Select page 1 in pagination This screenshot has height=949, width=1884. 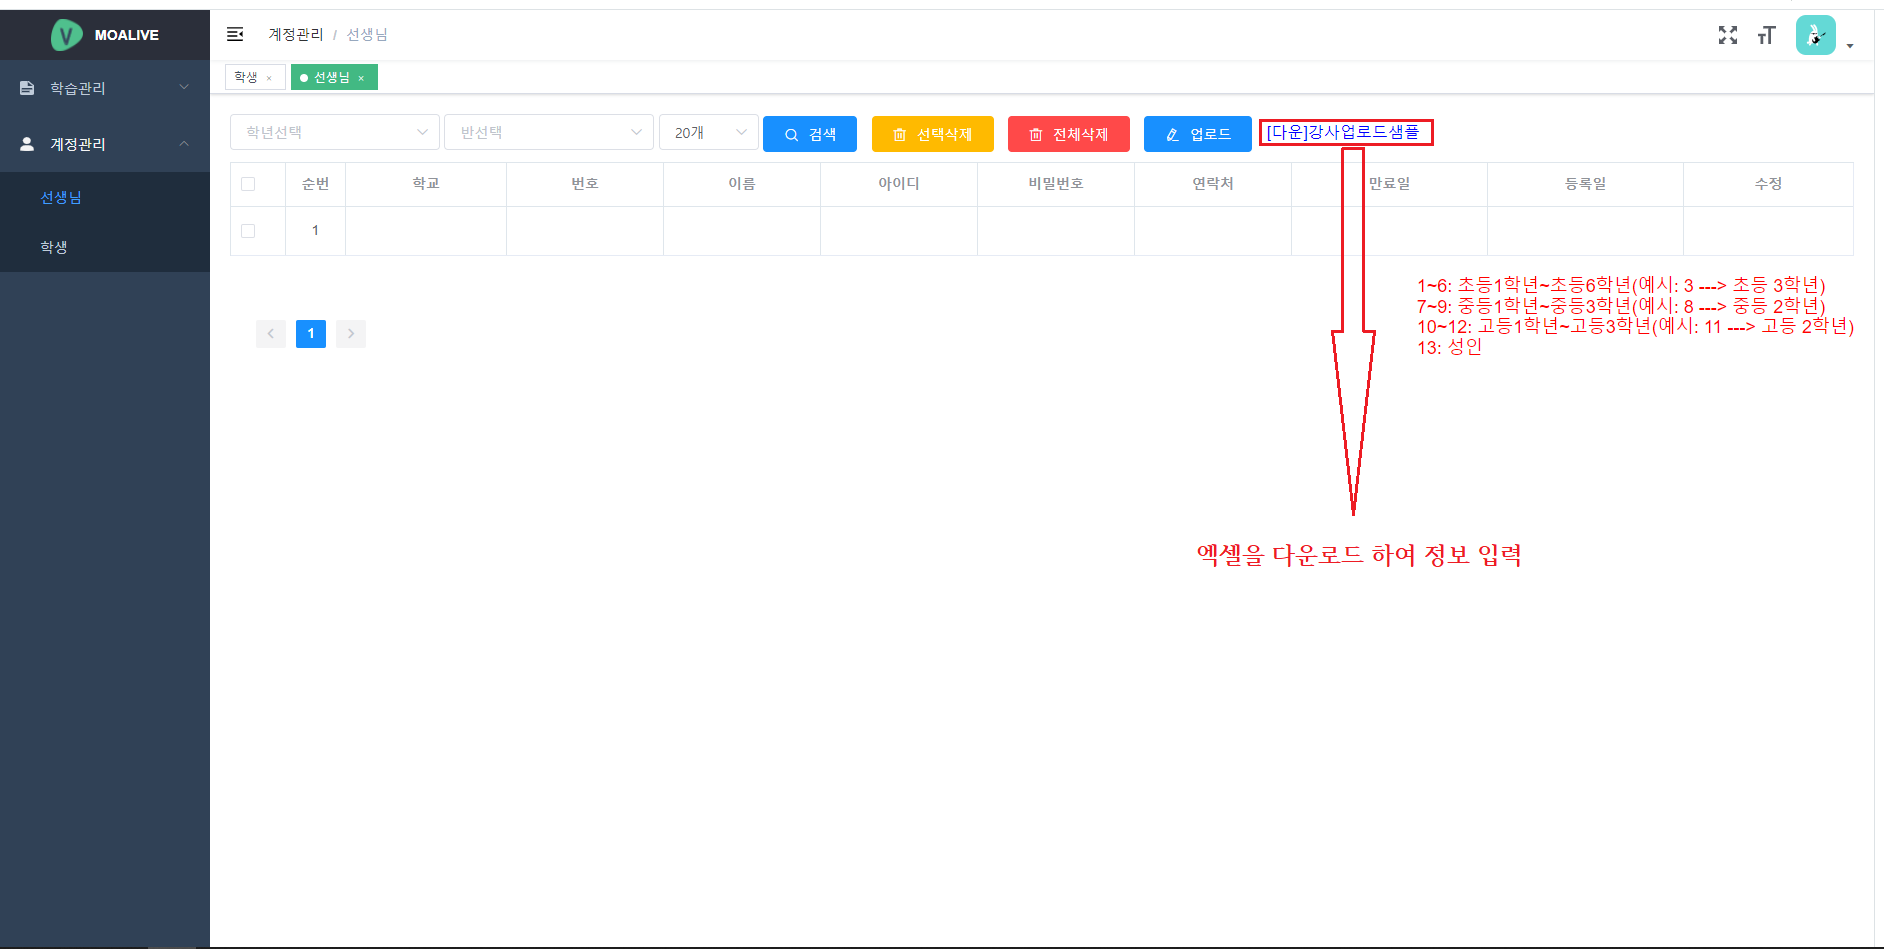click(311, 334)
